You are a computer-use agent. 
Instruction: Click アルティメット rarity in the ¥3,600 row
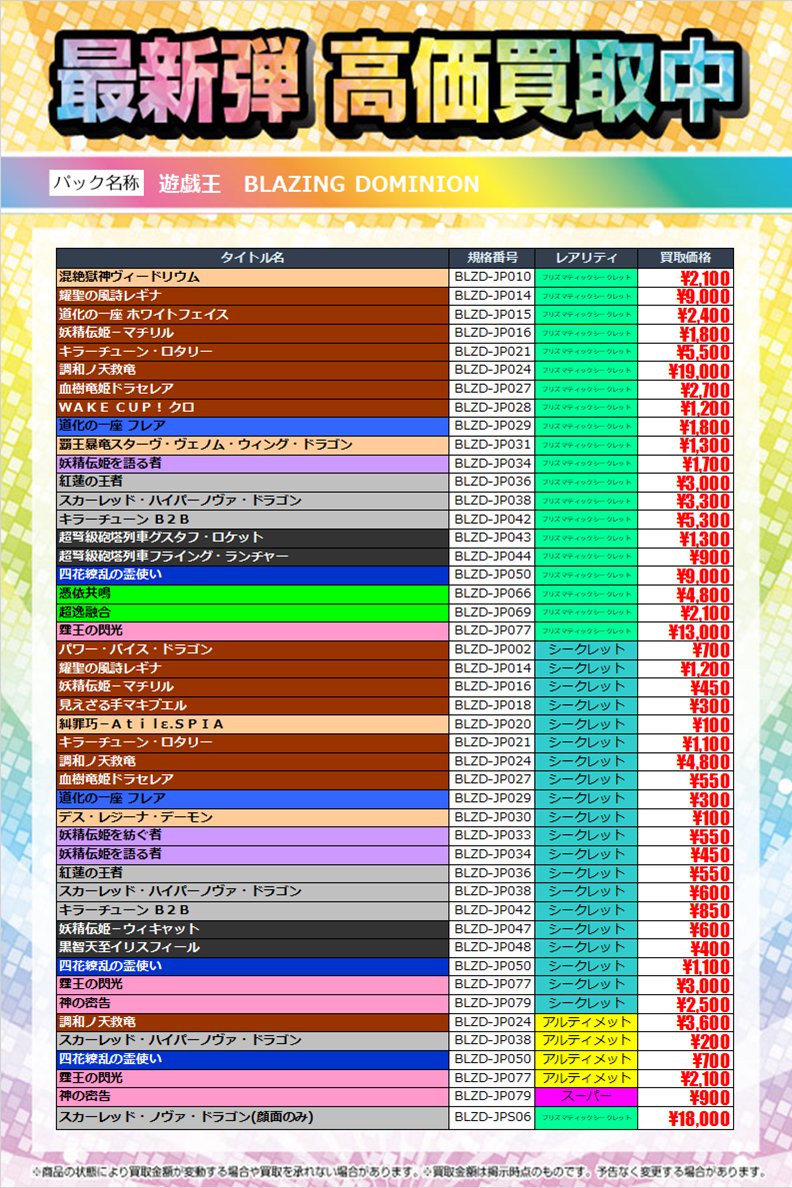point(586,1022)
